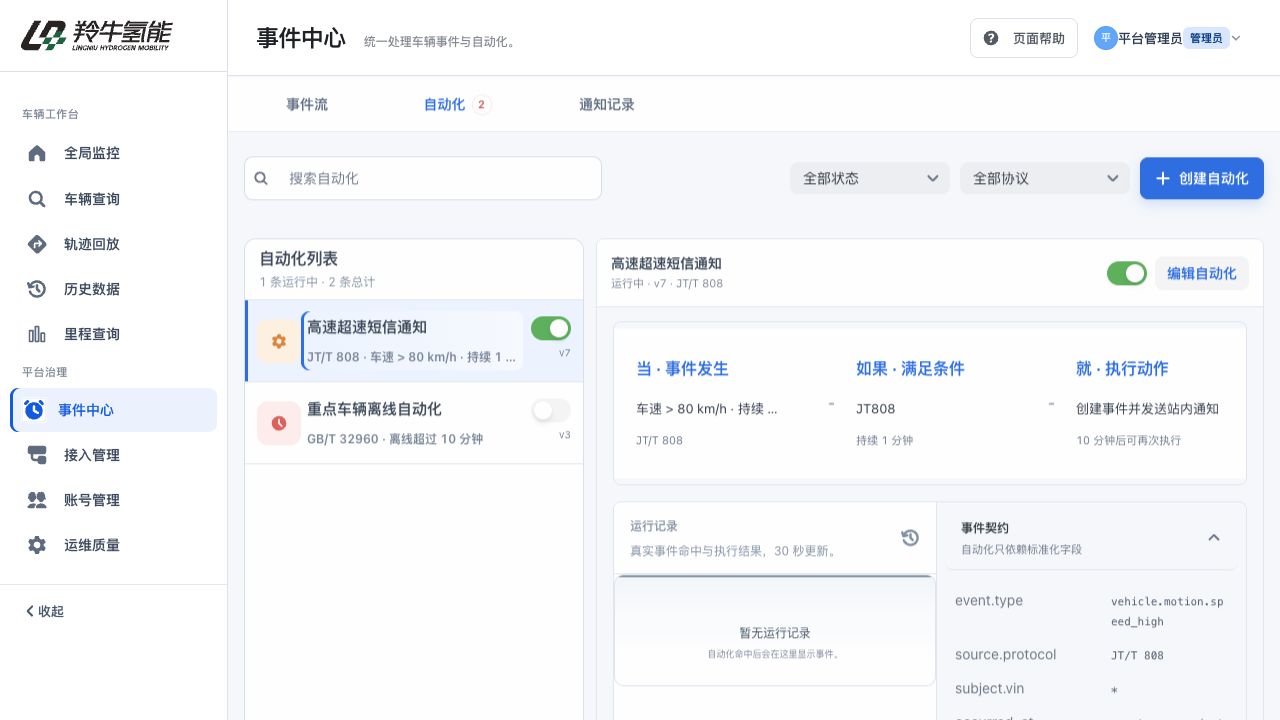This screenshot has height=720, width=1280.
Task: Go to 轨迹回放 menu item
Action: click(113, 244)
